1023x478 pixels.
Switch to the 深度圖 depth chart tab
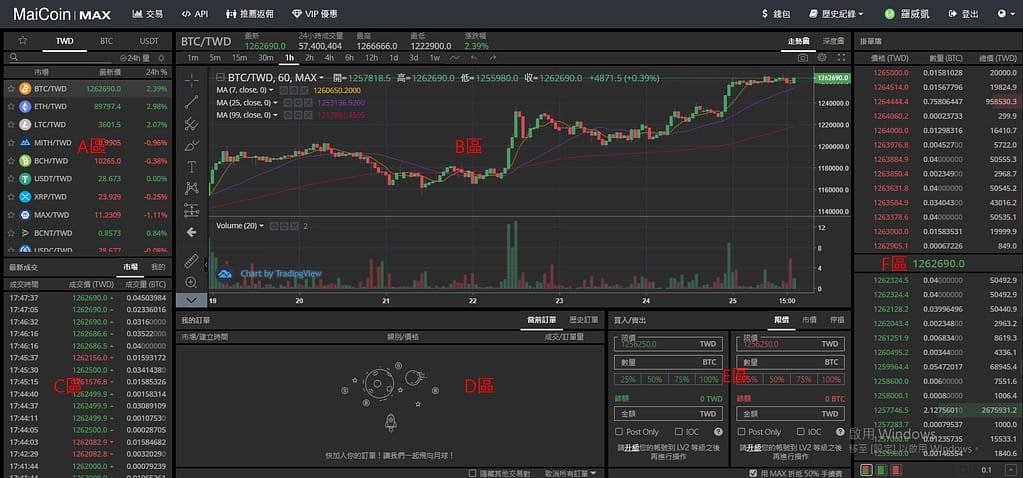pyautogui.click(x=833, y=40)
